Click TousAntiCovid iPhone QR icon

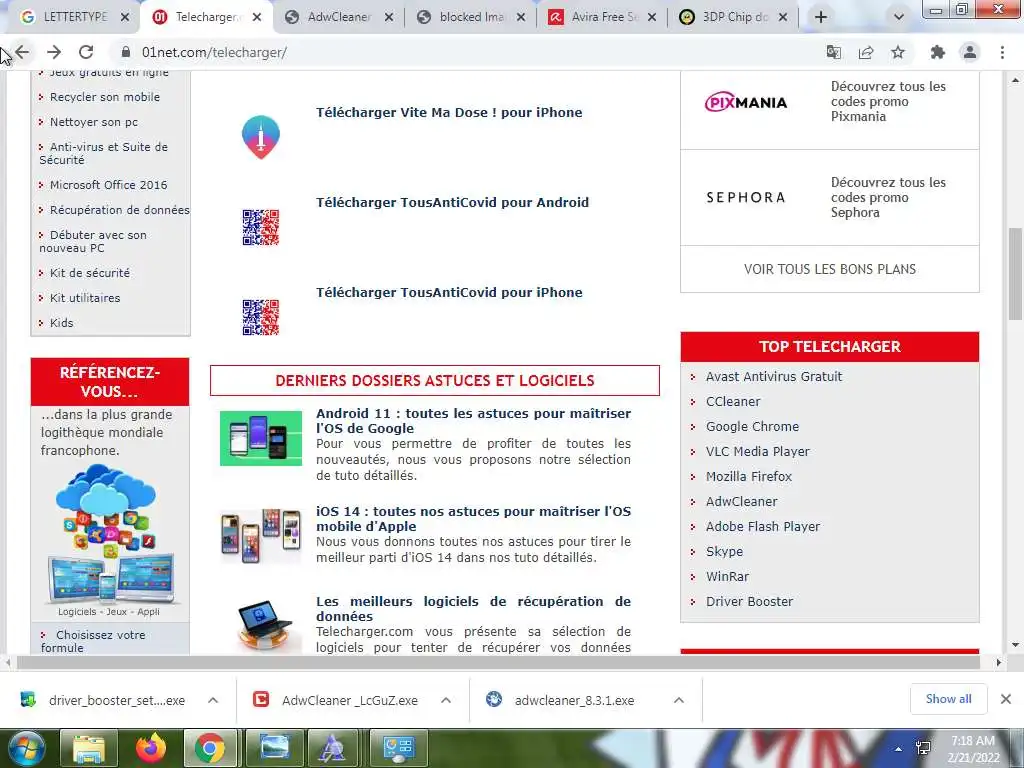[x=261, y=317]
